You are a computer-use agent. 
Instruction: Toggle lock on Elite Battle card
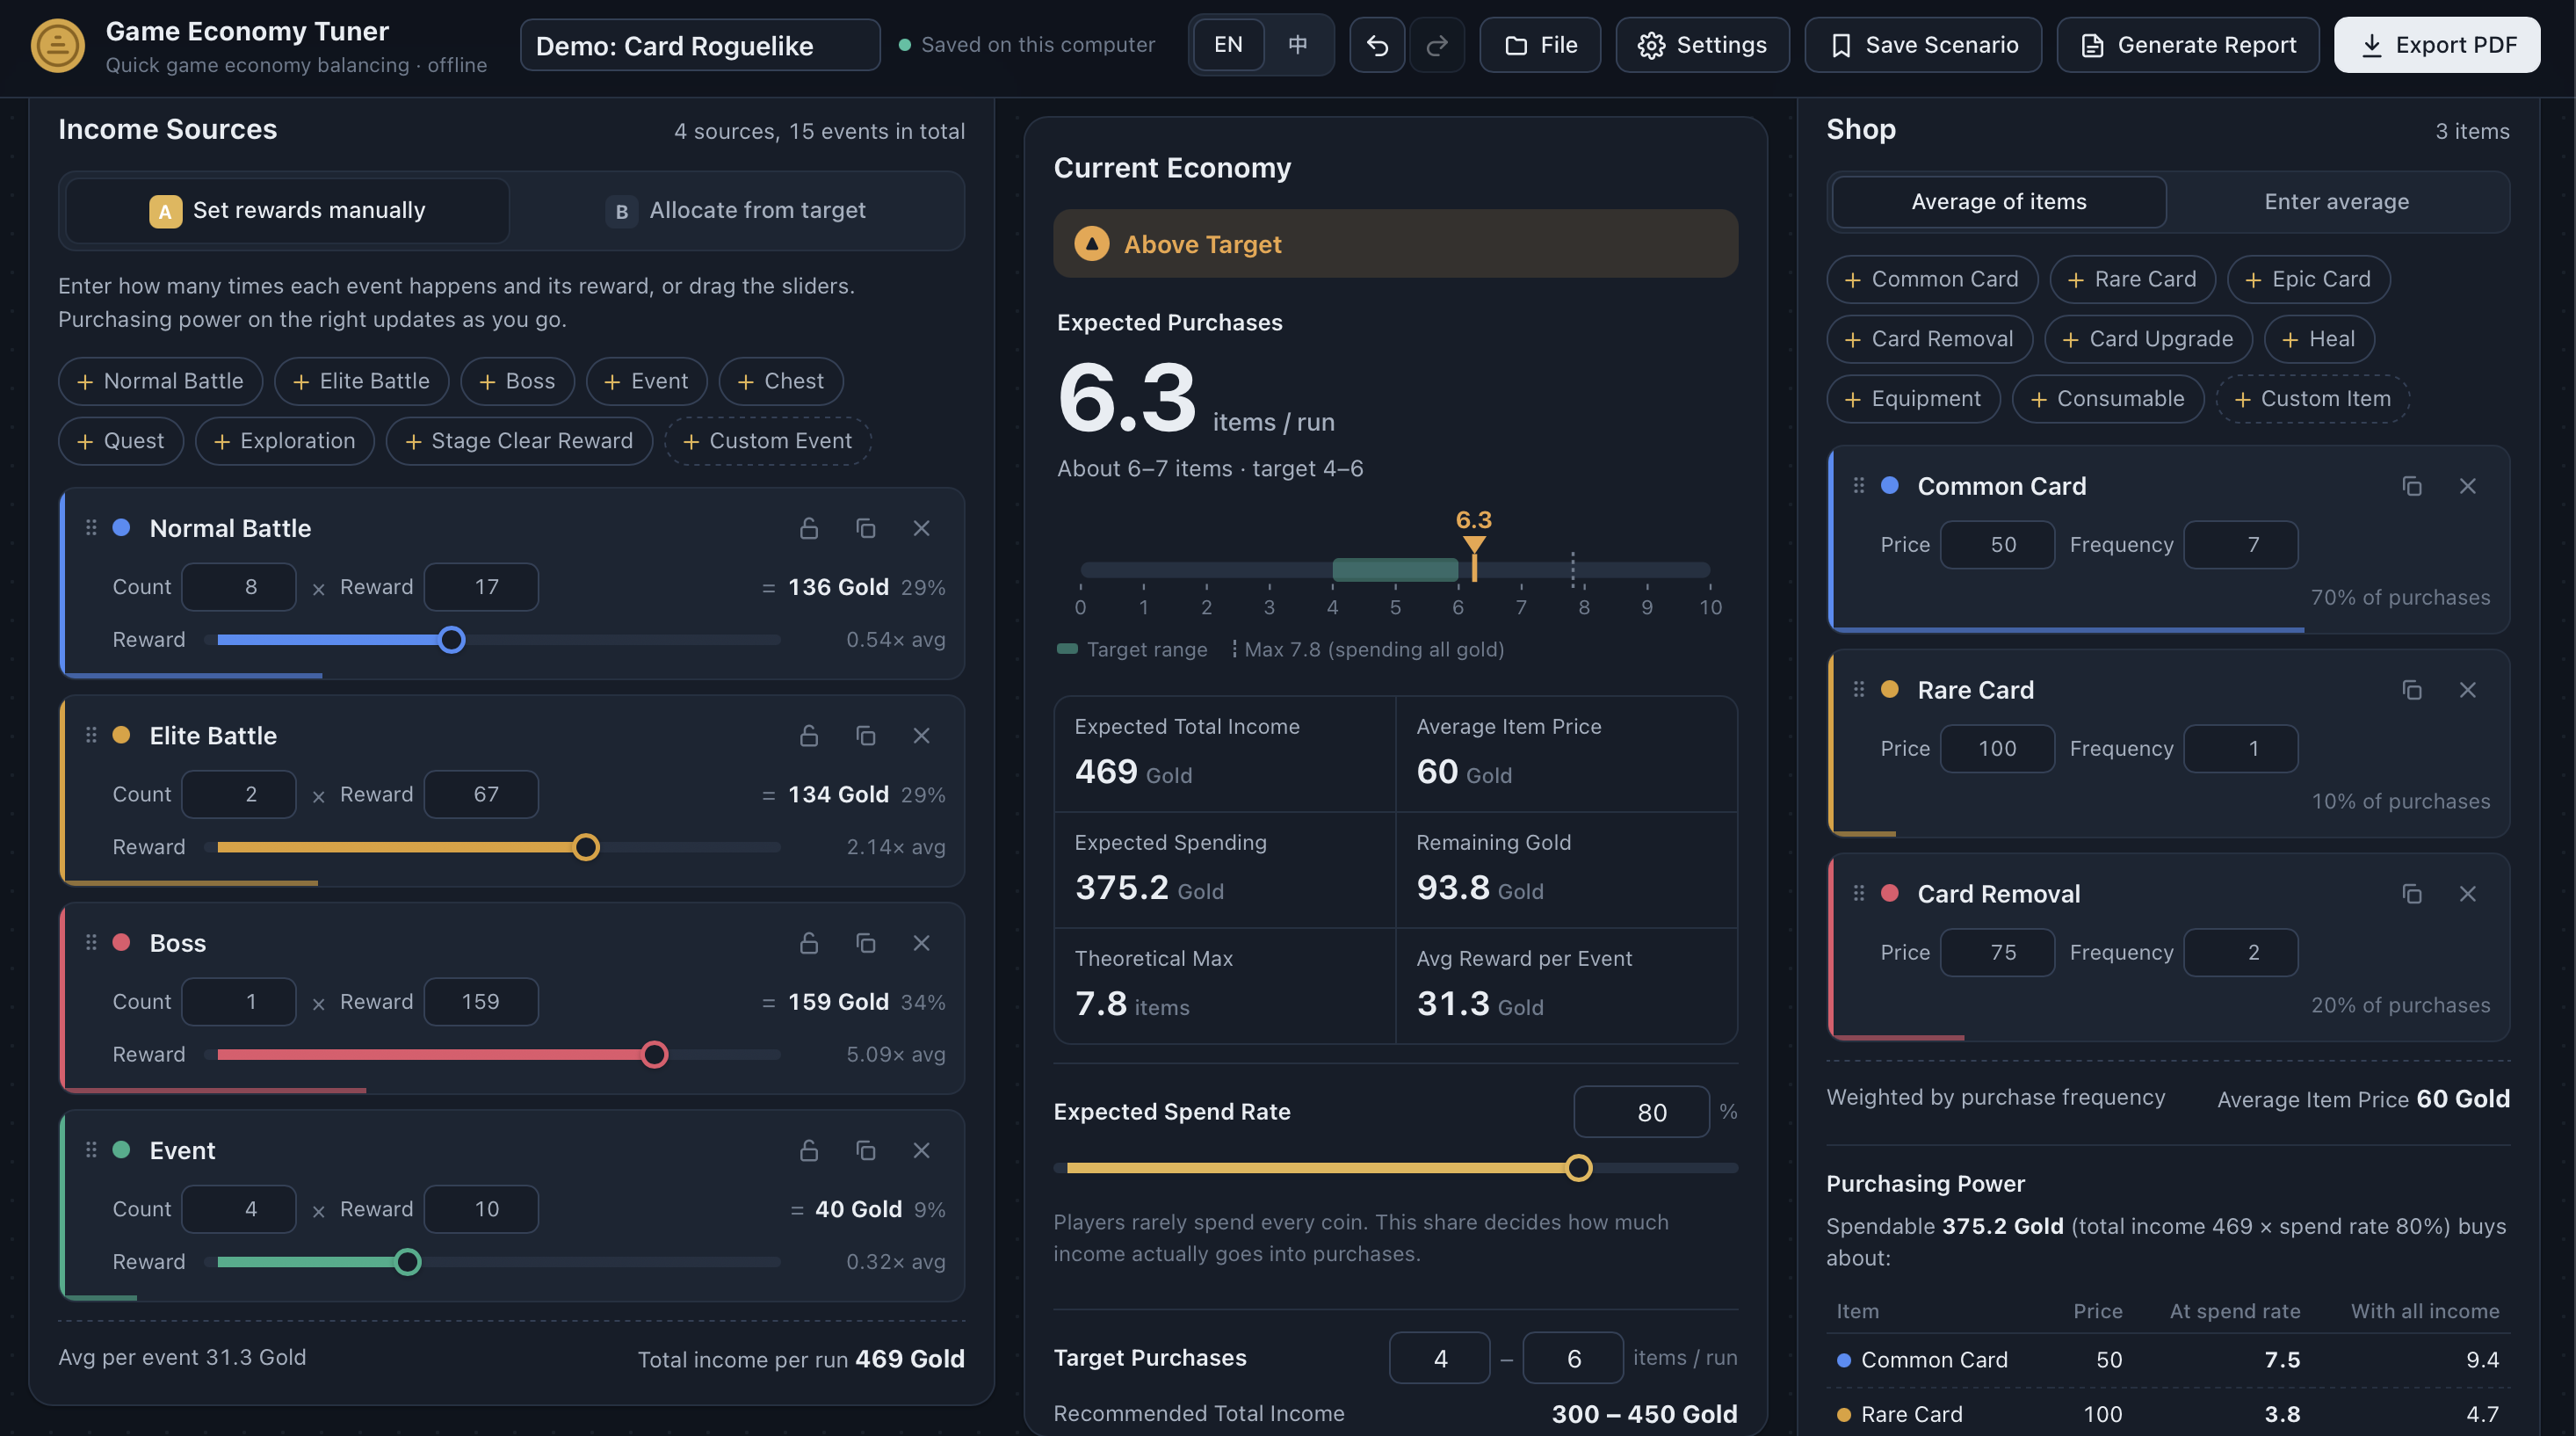[809, 736]
